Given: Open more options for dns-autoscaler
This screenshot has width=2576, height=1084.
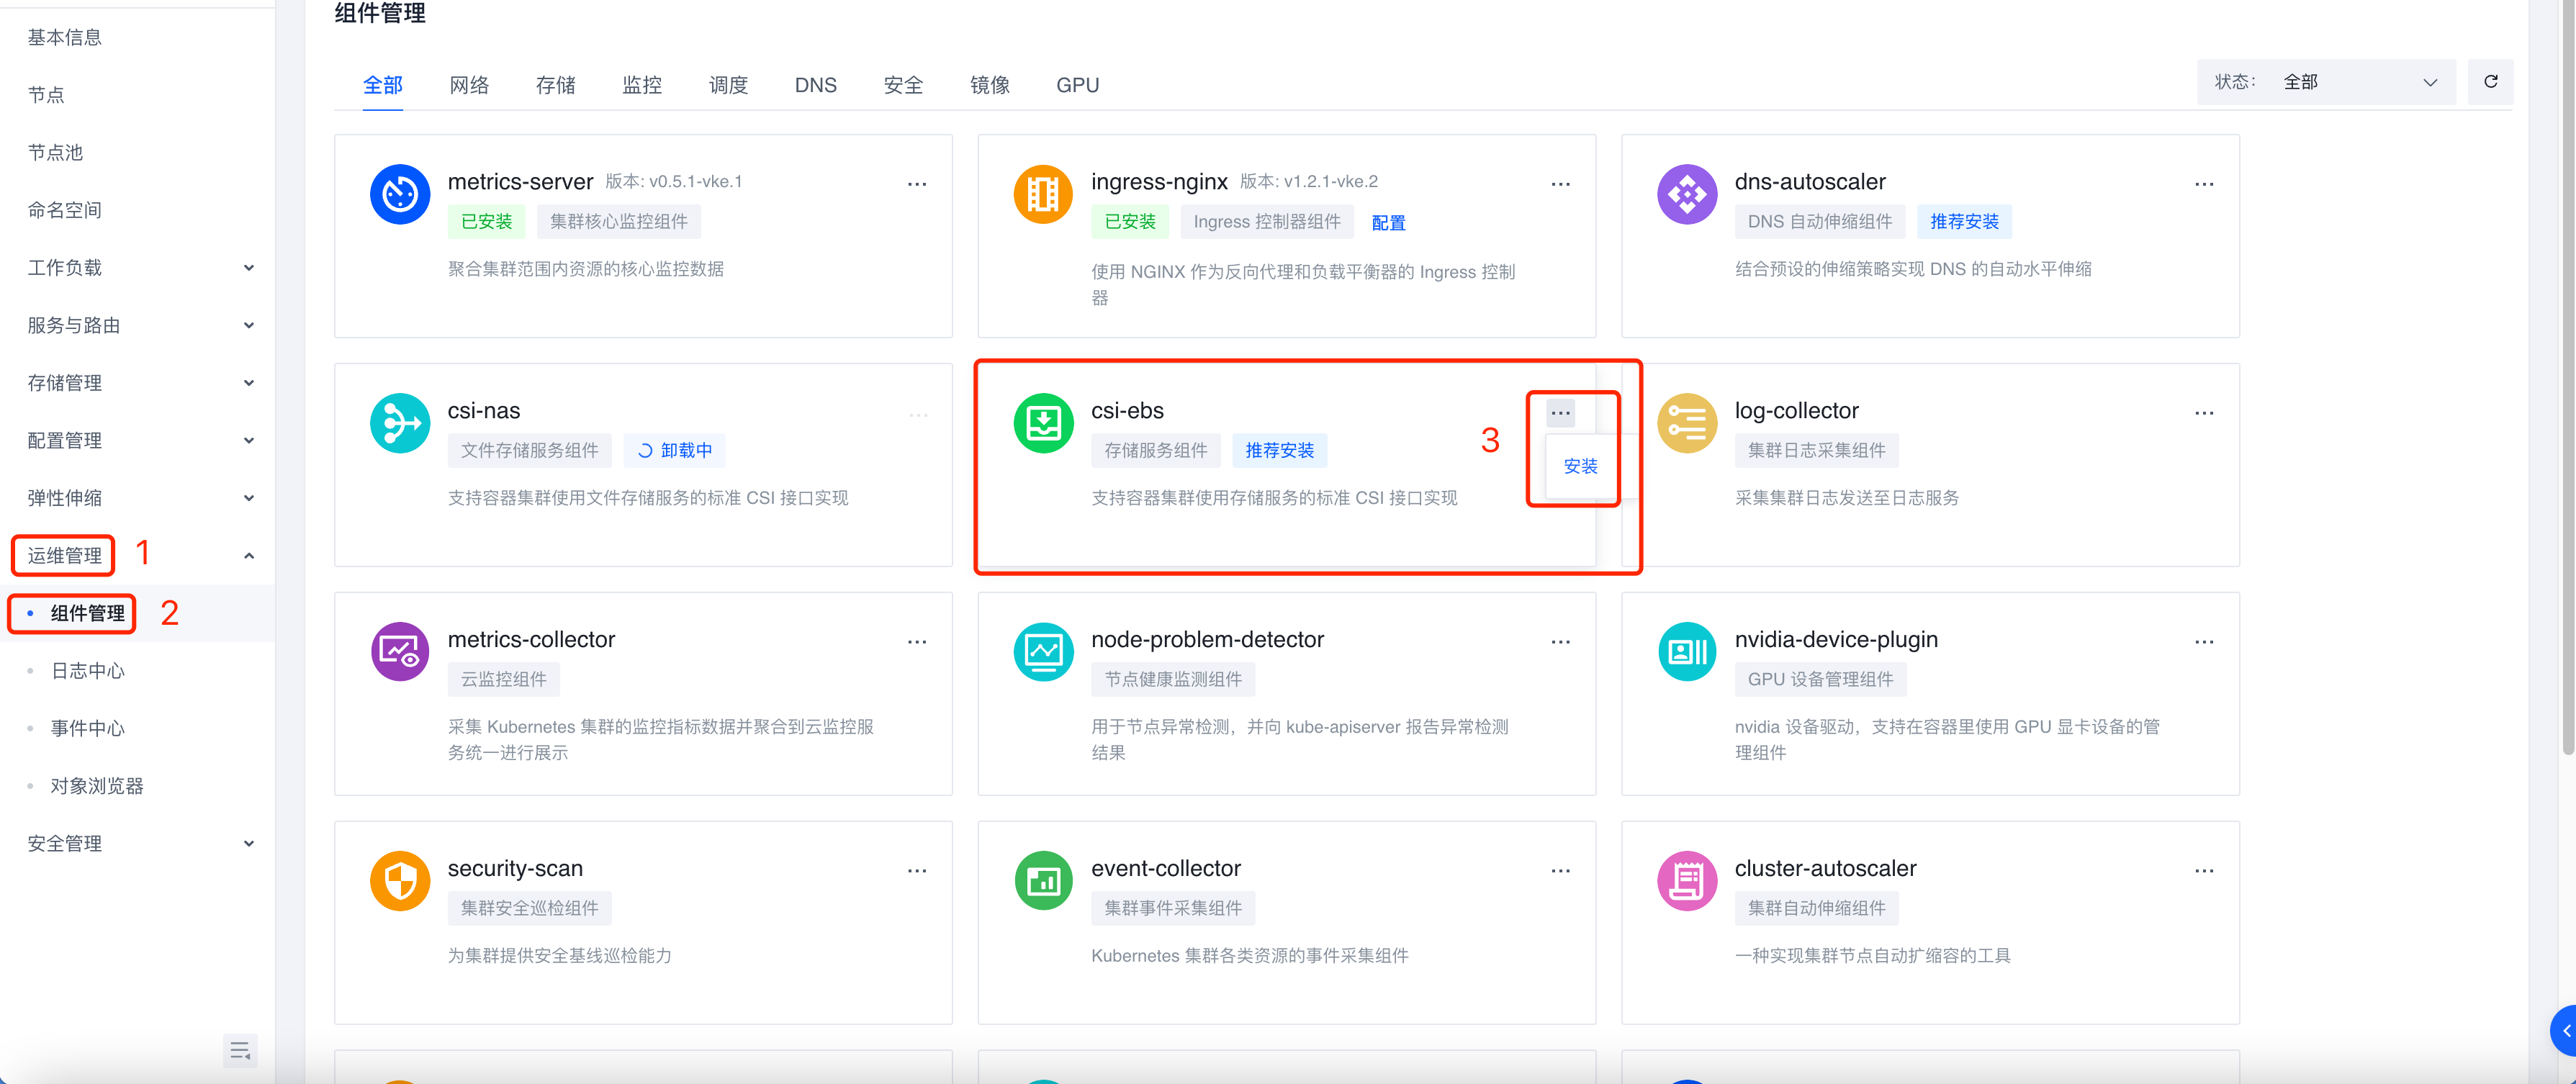Looking at the screenshot, I should pyautogui.click(x=2204, y=184).
